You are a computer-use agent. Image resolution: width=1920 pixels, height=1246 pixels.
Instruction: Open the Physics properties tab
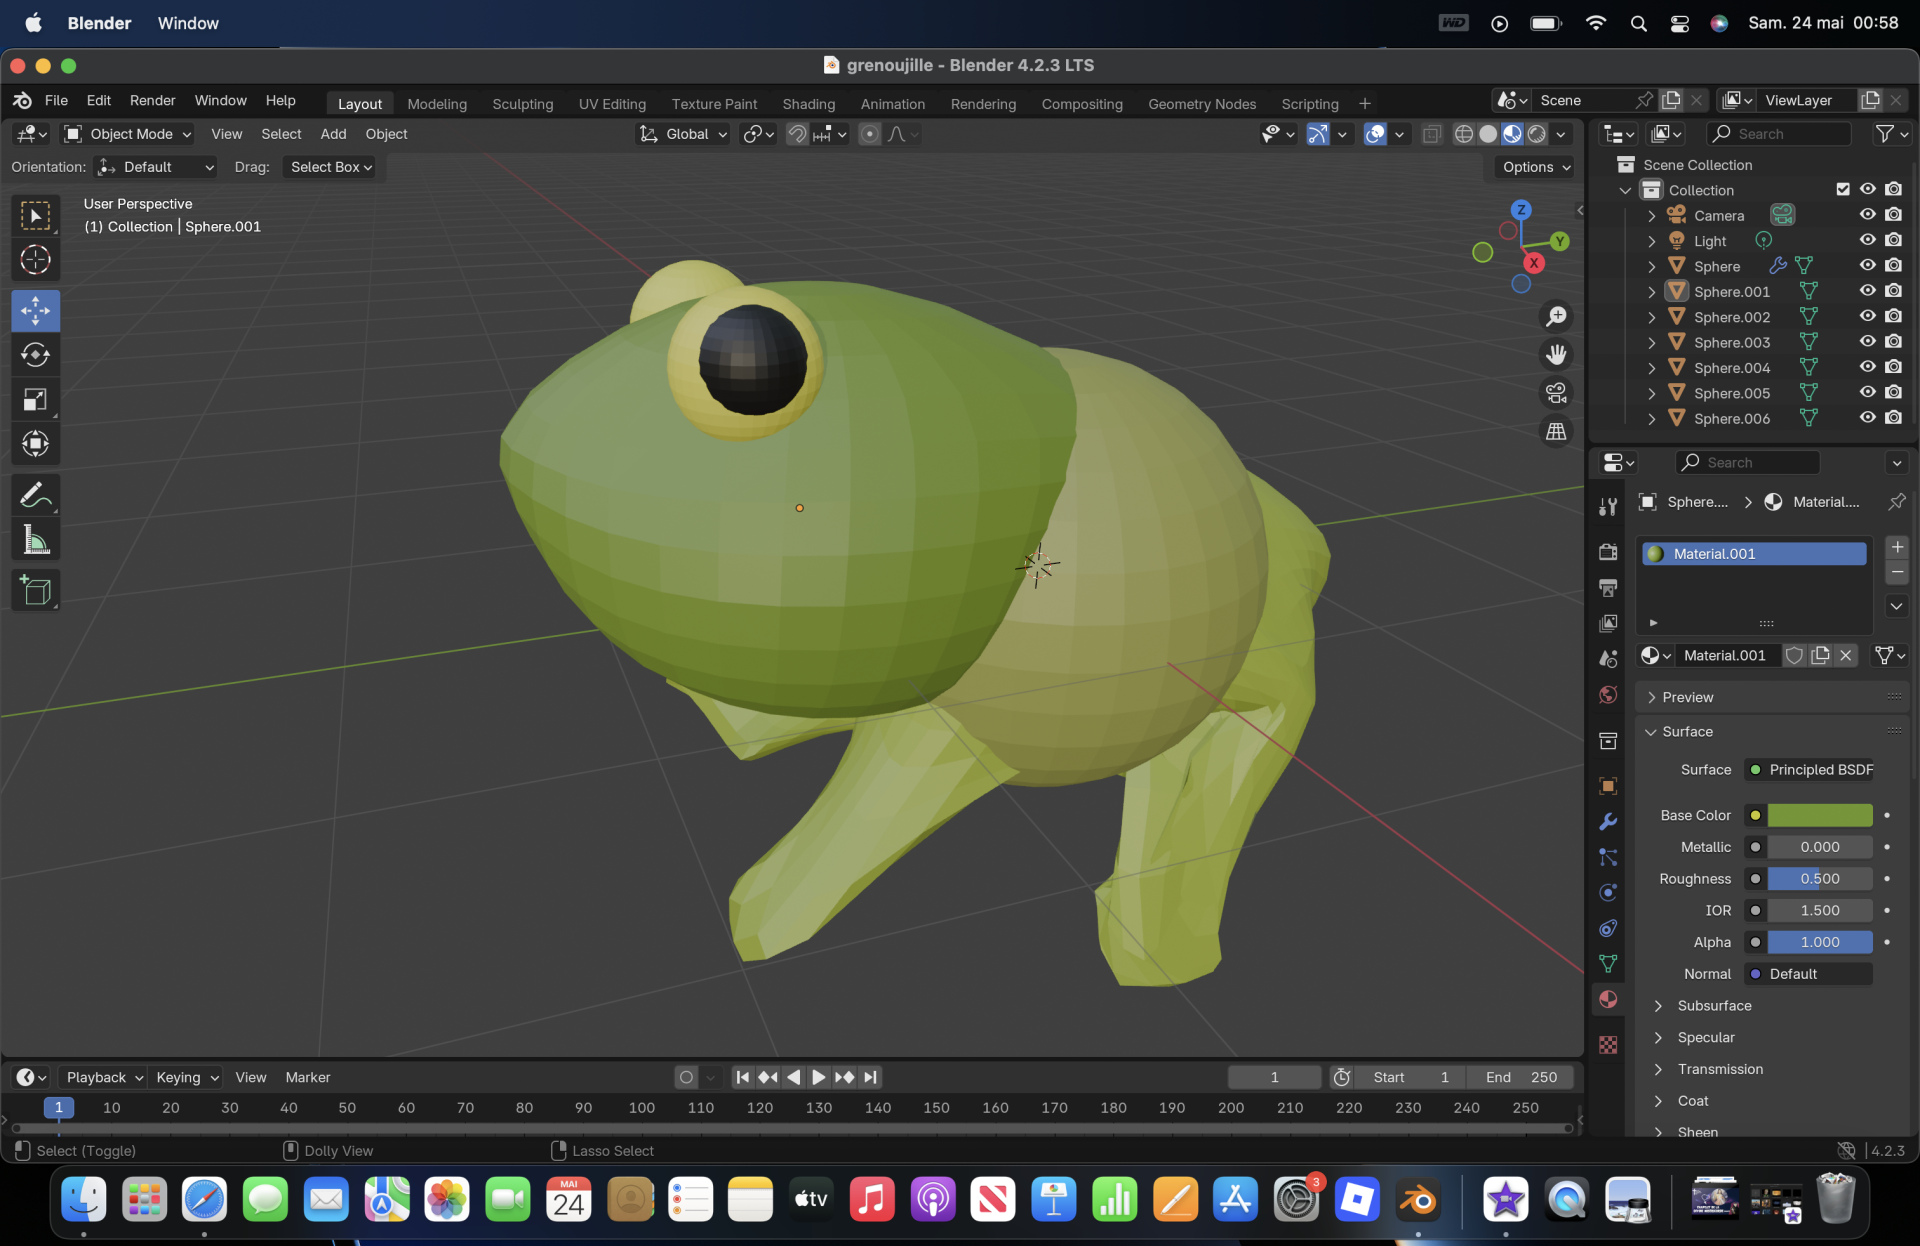coord(1608,893)
